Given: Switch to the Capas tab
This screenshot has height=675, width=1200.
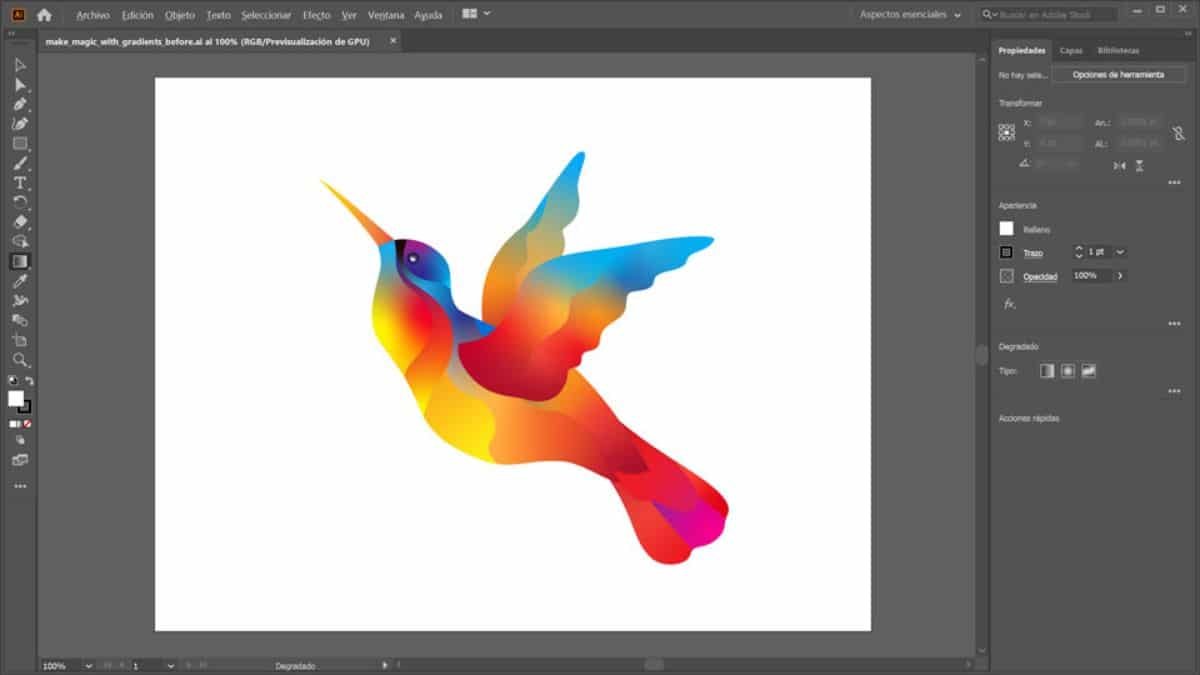Looking at the screenshot, I should (x=1071, y=50).
